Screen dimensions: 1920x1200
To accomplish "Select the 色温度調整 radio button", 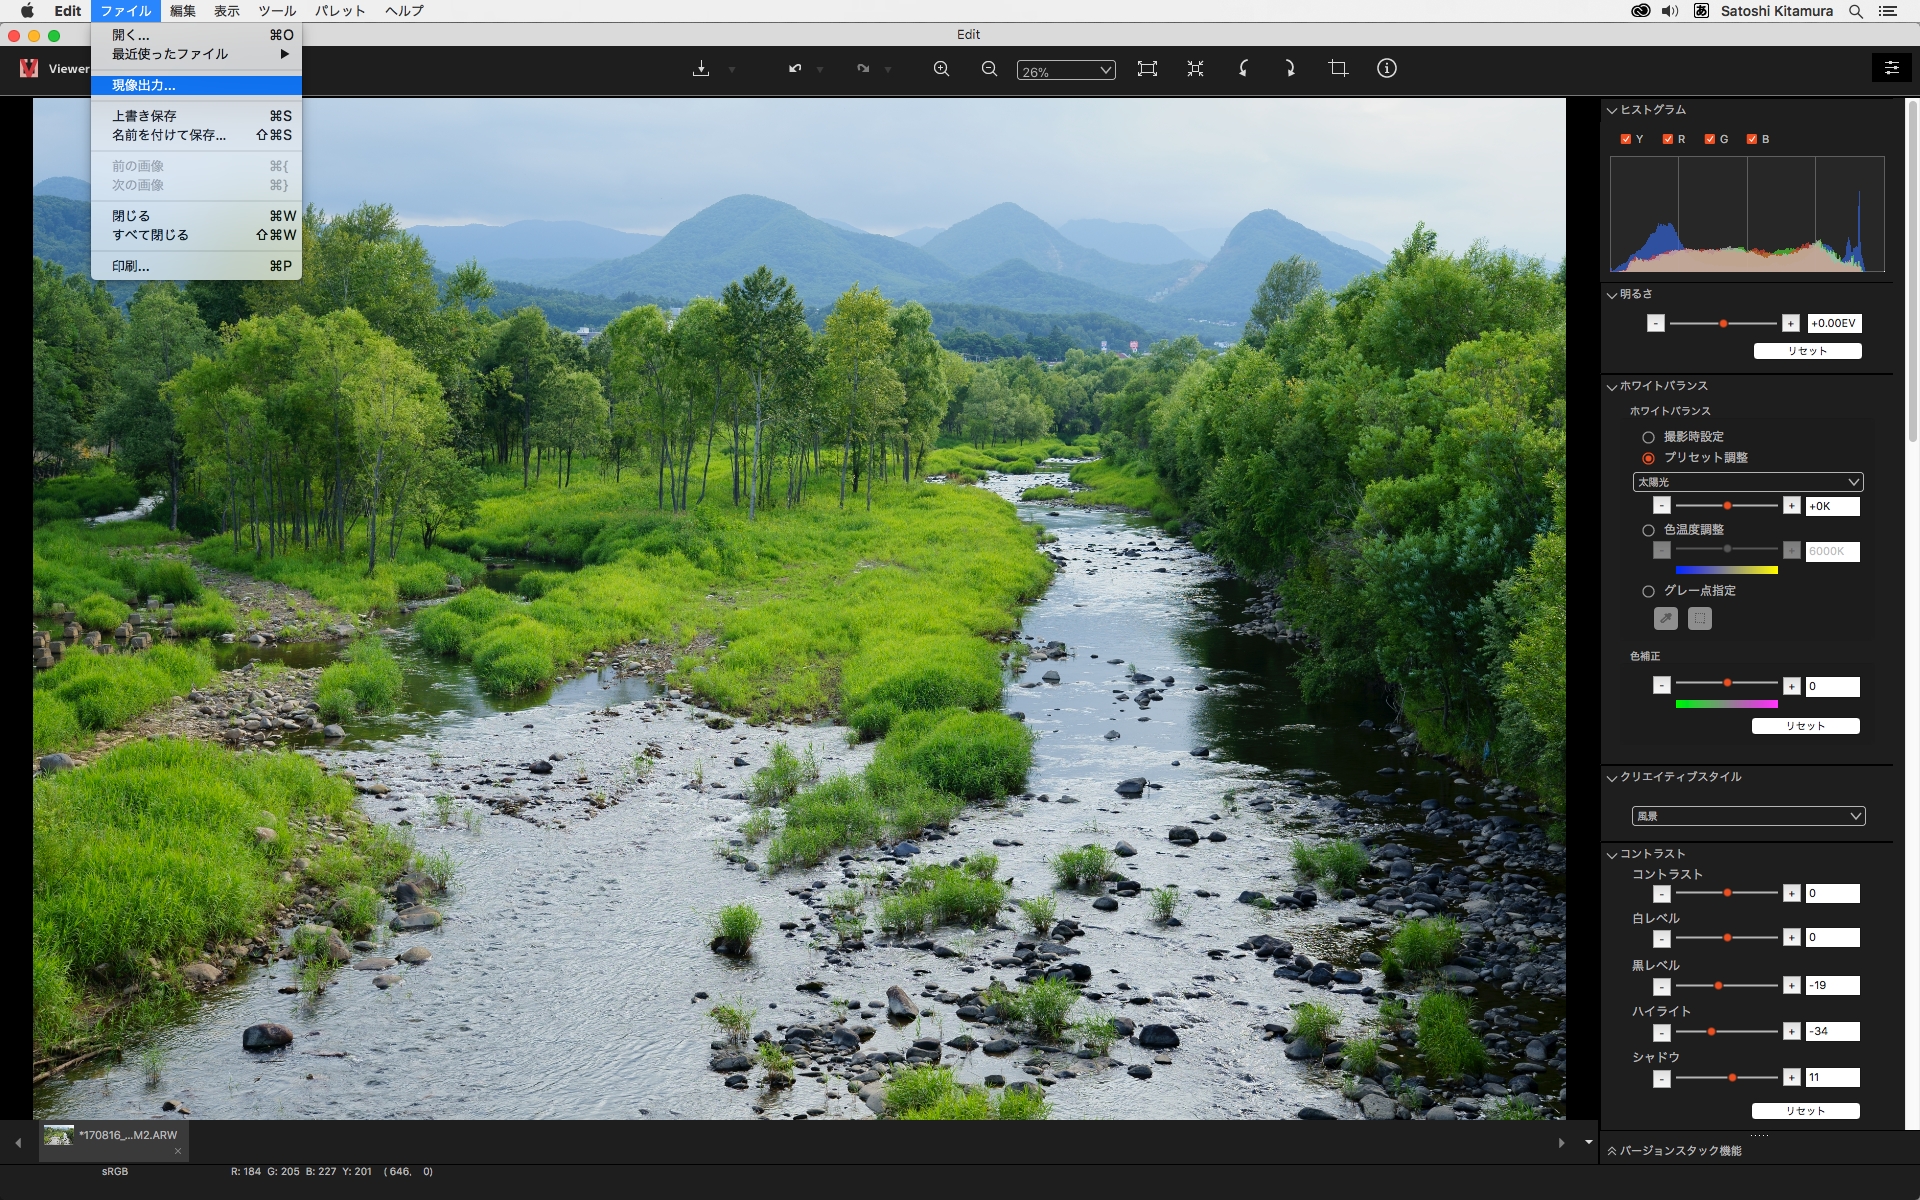I will pyautogui.click(x=1648, y=530).
